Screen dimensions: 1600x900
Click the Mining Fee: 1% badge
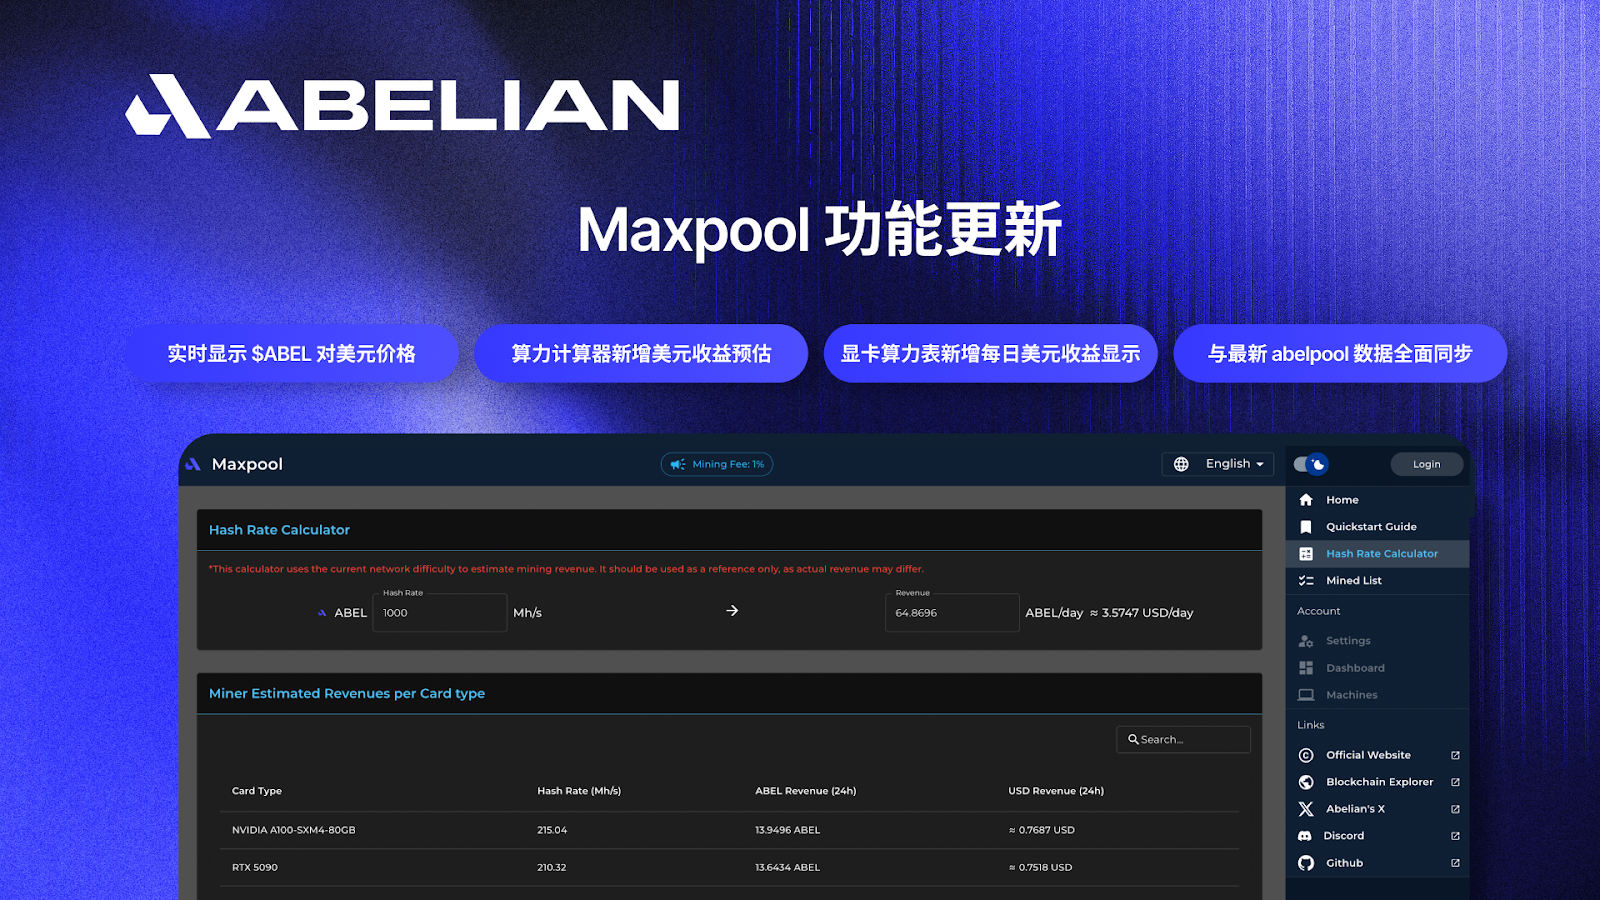point(717,464)
